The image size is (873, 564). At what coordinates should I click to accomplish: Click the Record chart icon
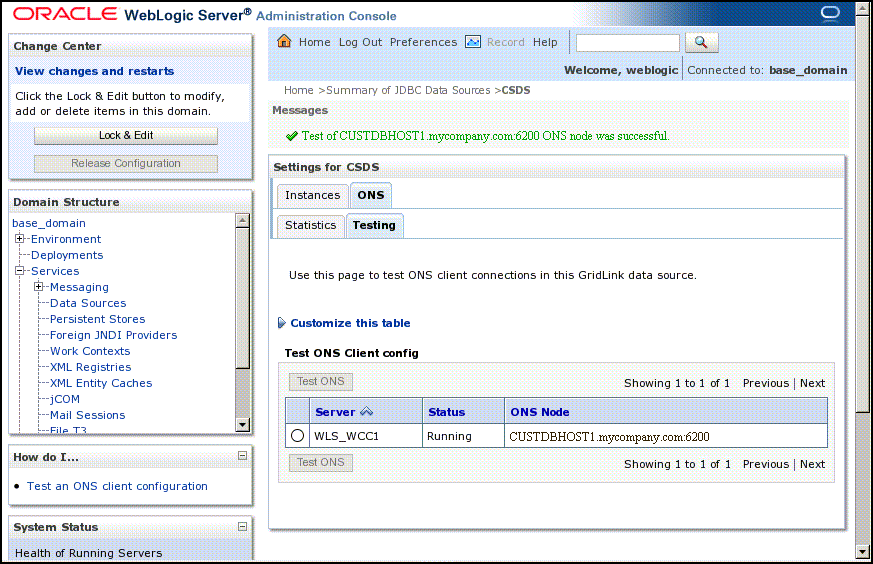pos(473,42)
